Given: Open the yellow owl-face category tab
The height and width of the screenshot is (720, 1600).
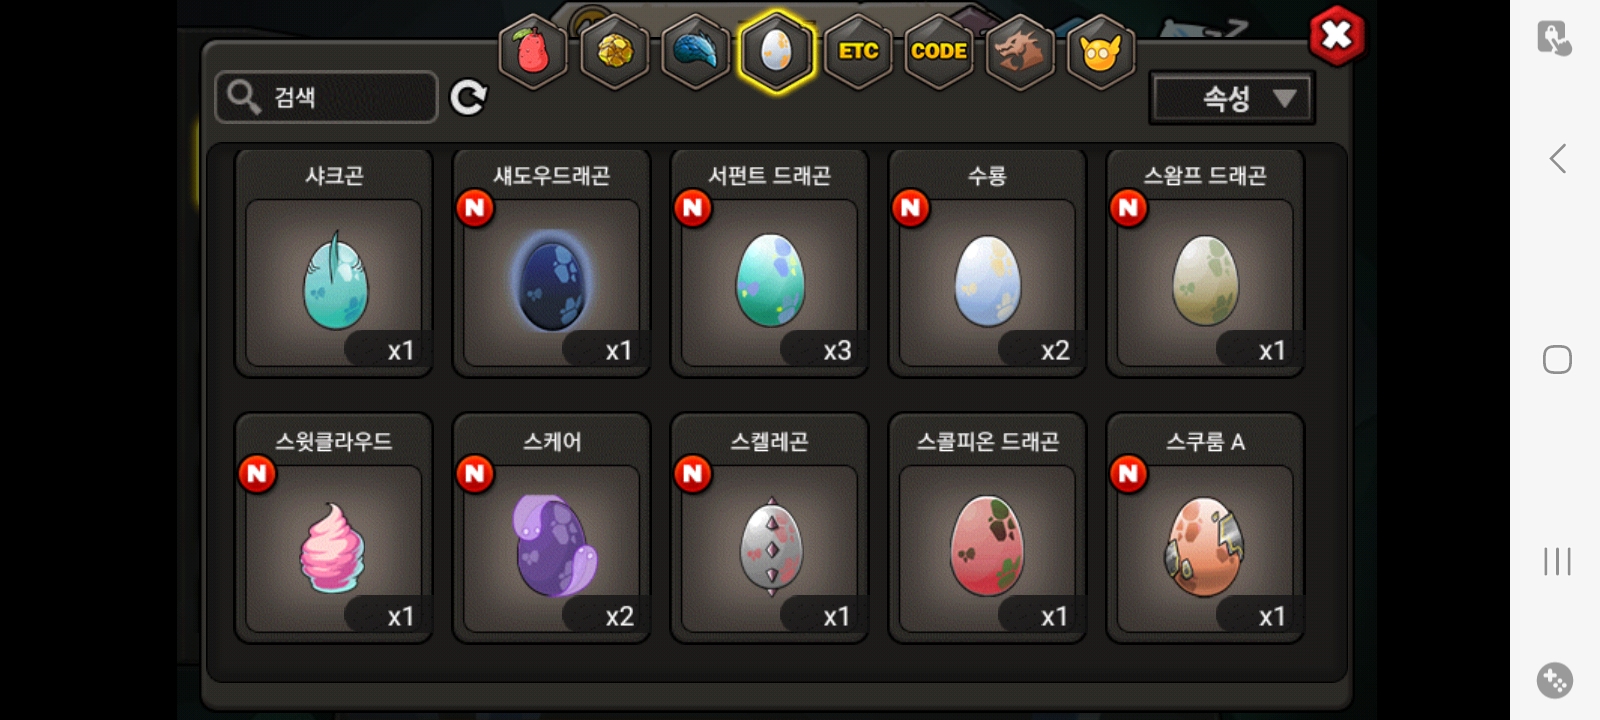Looking at the screenshot, I should [x=1100, y=51].
